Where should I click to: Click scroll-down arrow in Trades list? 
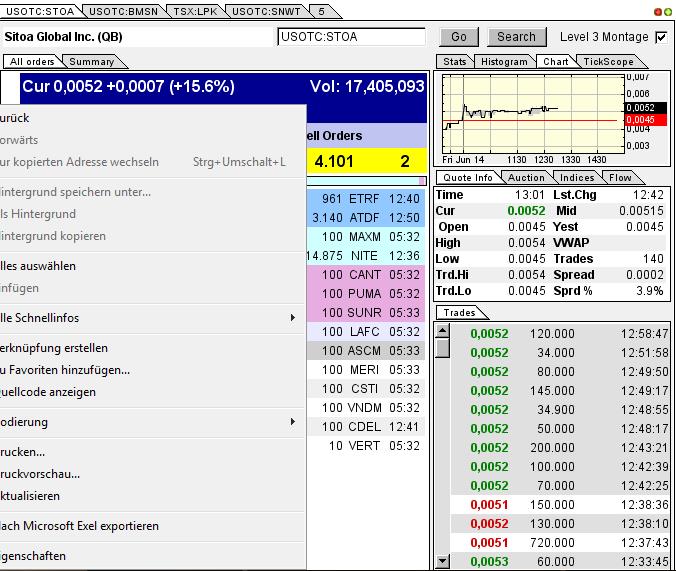tap(443, 562)
